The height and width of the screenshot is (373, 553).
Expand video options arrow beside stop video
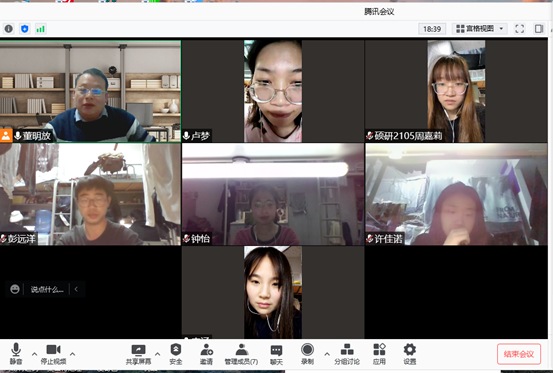(72, 354)
